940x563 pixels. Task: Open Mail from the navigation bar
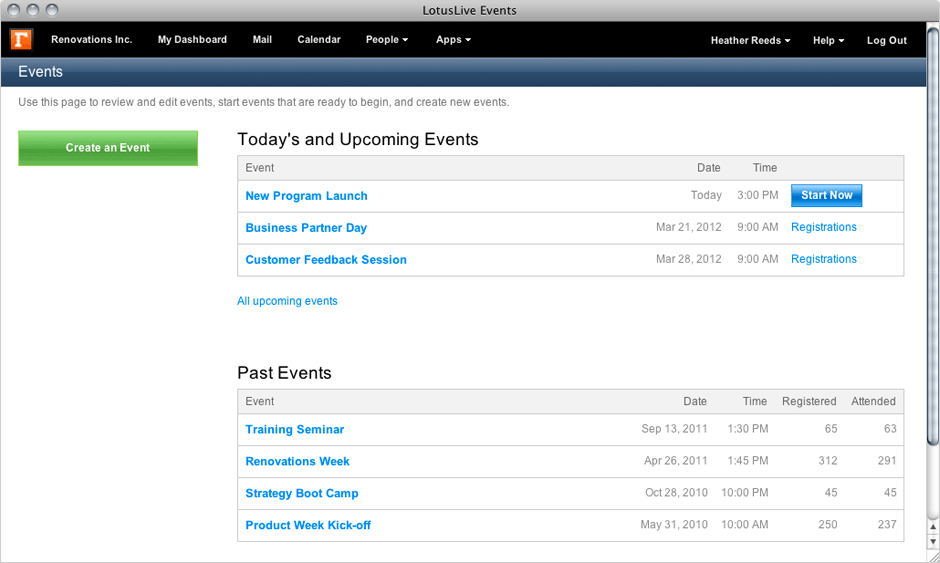pyautogui.click(x=262, y=40)
